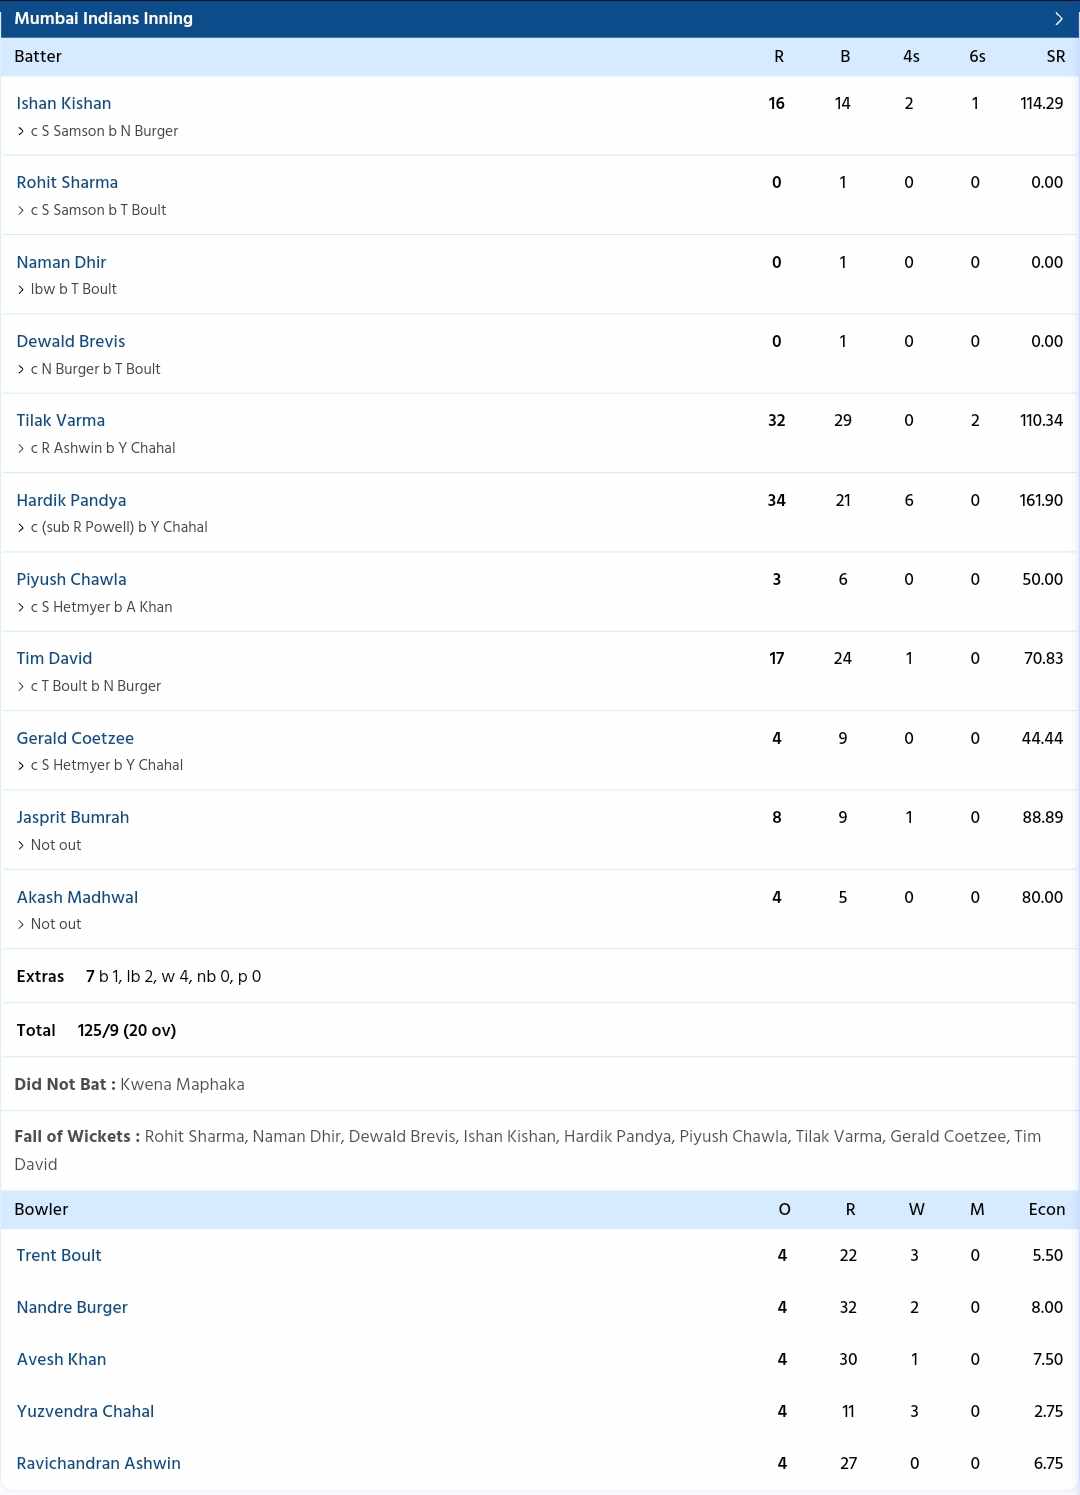
Task: Open Gerald Coetzee's player profile
Action: (75, 738)
